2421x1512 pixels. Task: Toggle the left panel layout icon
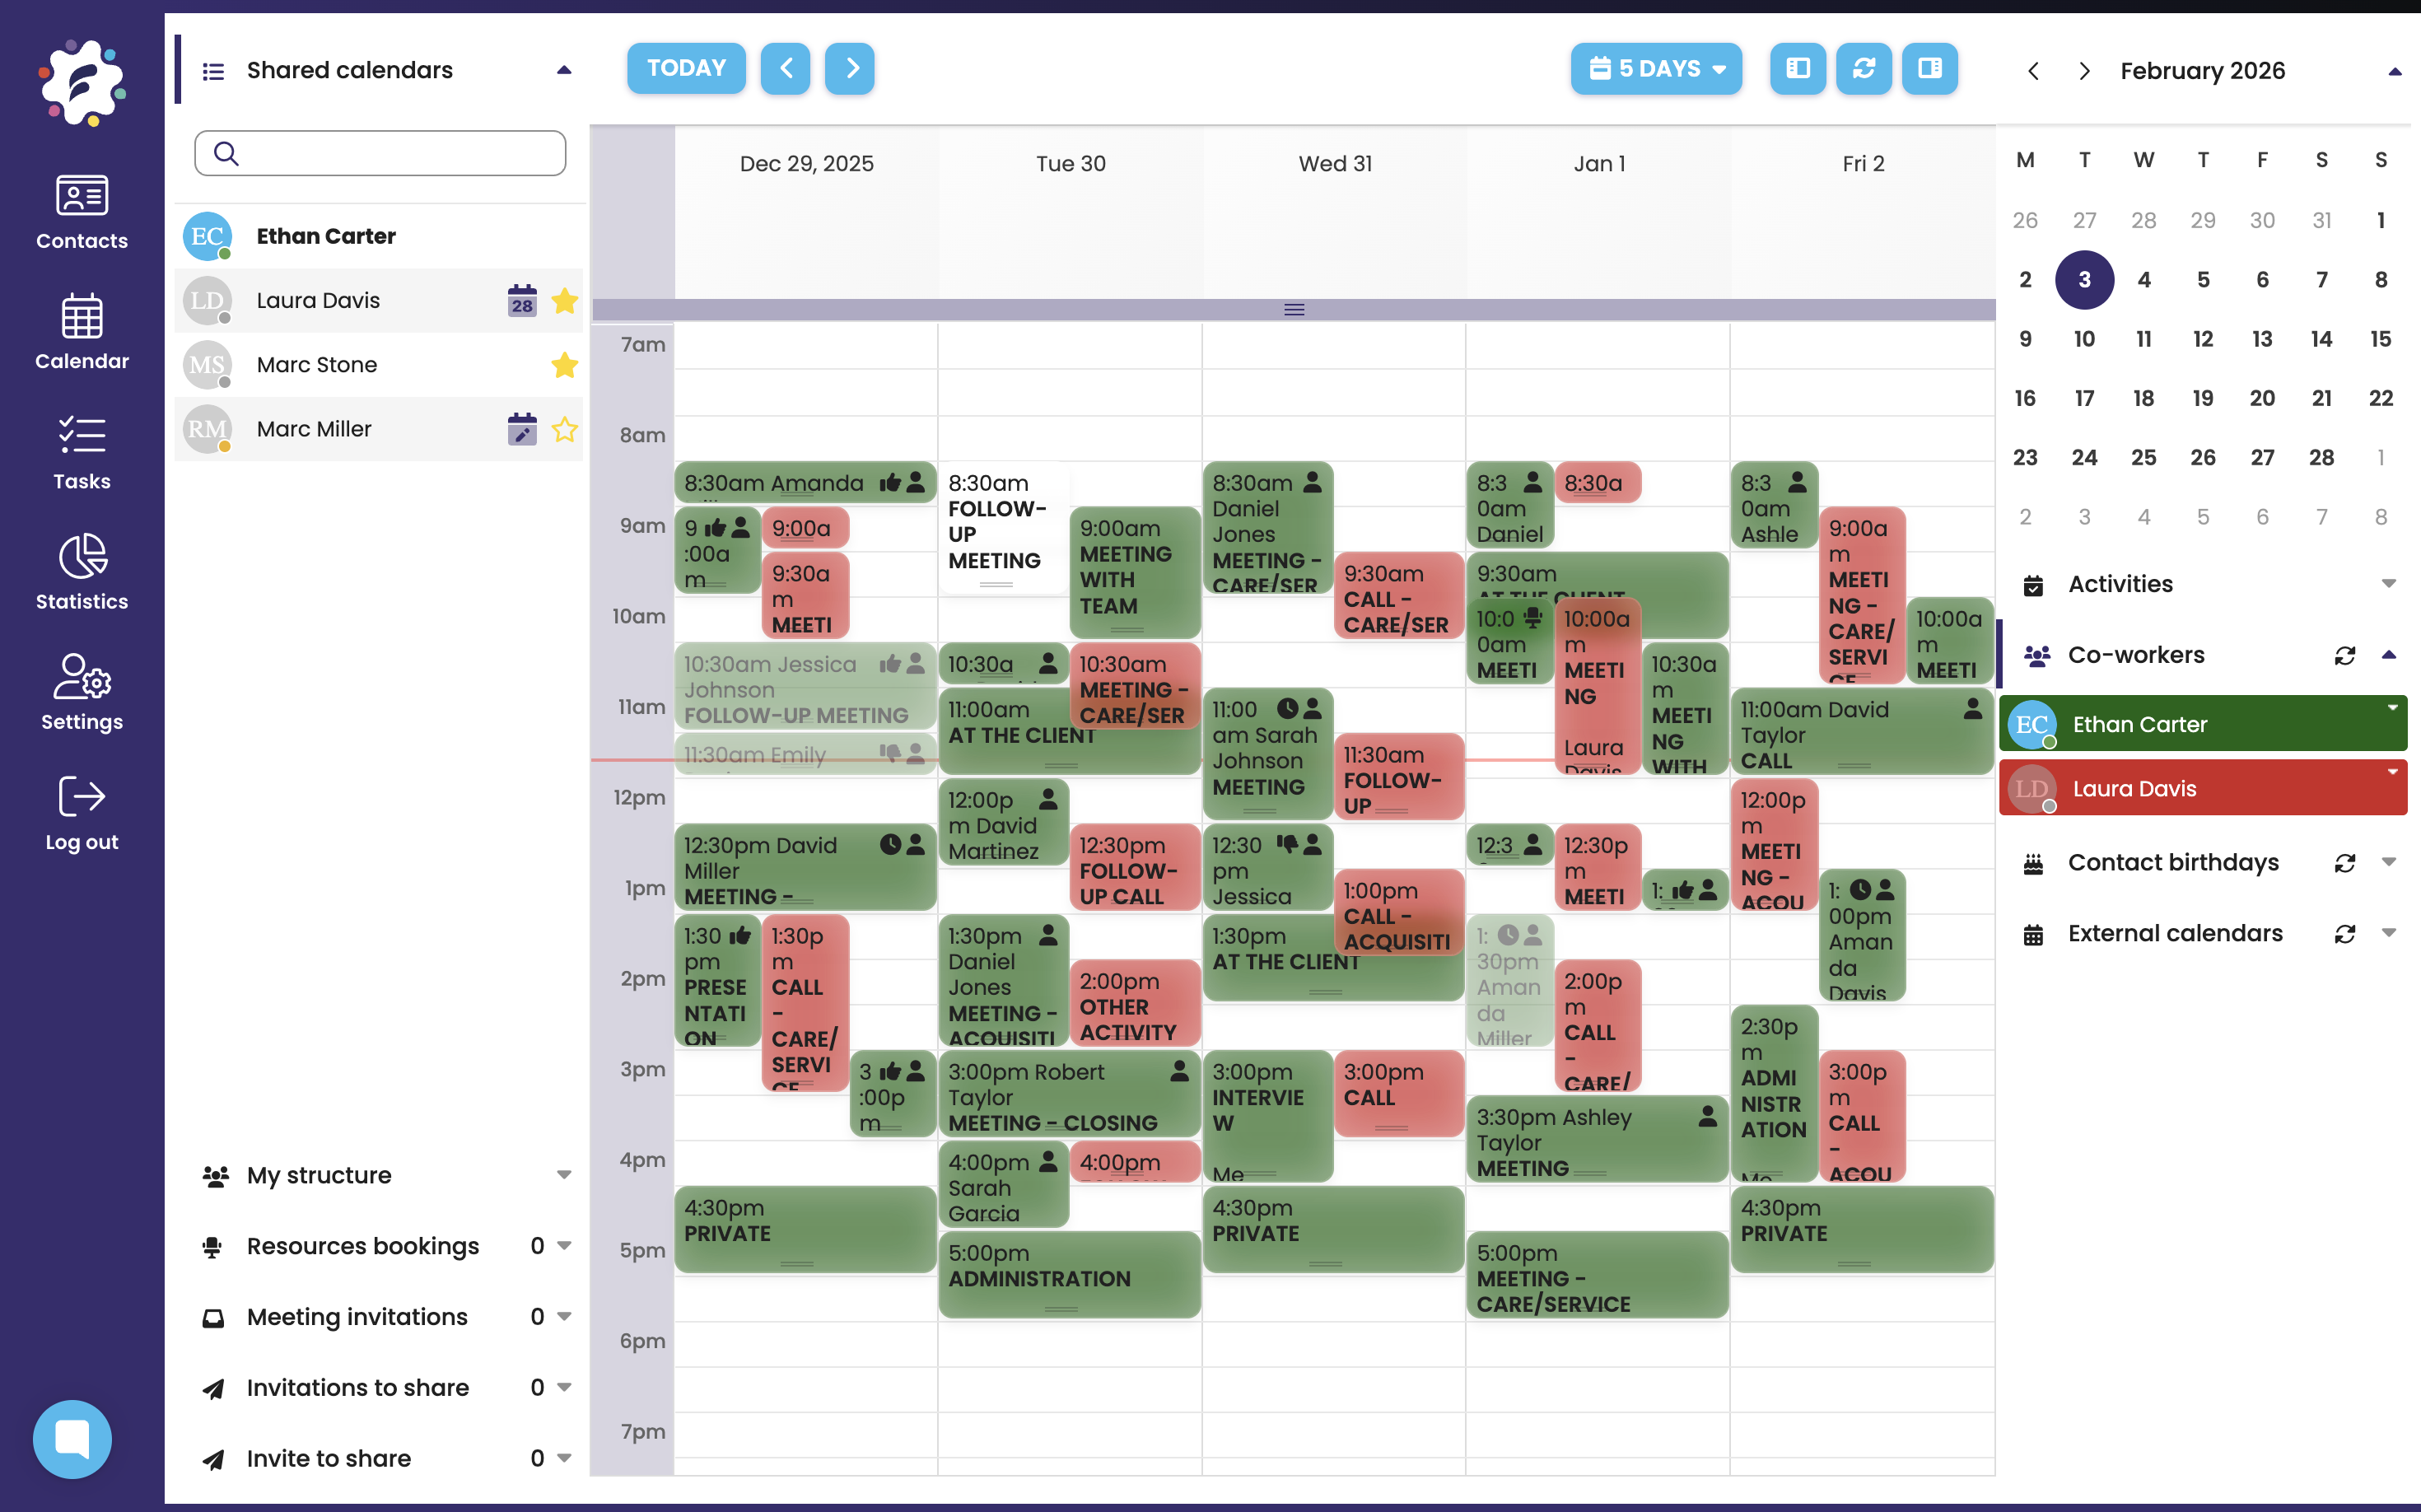(x=1797, y=69)
